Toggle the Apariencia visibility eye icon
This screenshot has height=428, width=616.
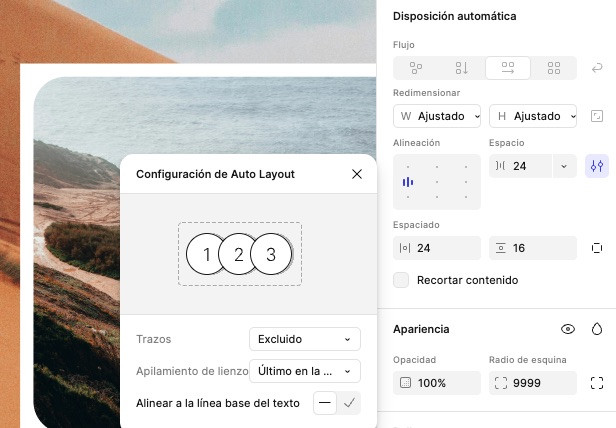click(x=568, y=329)
